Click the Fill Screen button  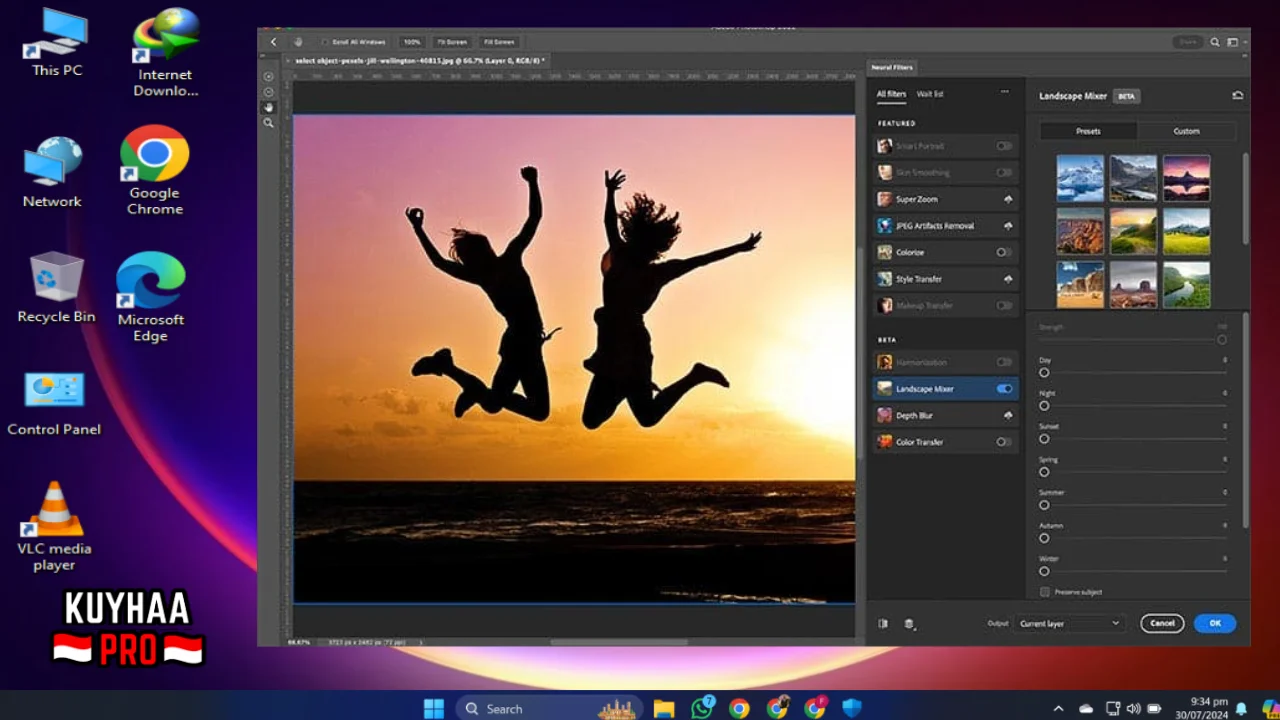[x=499, y=42]
